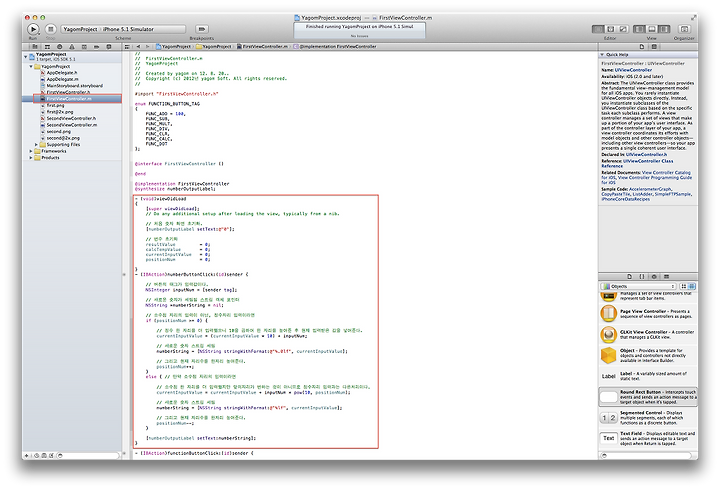Show the Breakpoint navigator
The height and width of the screenshot is (490, 720).
tap(96, 46)
